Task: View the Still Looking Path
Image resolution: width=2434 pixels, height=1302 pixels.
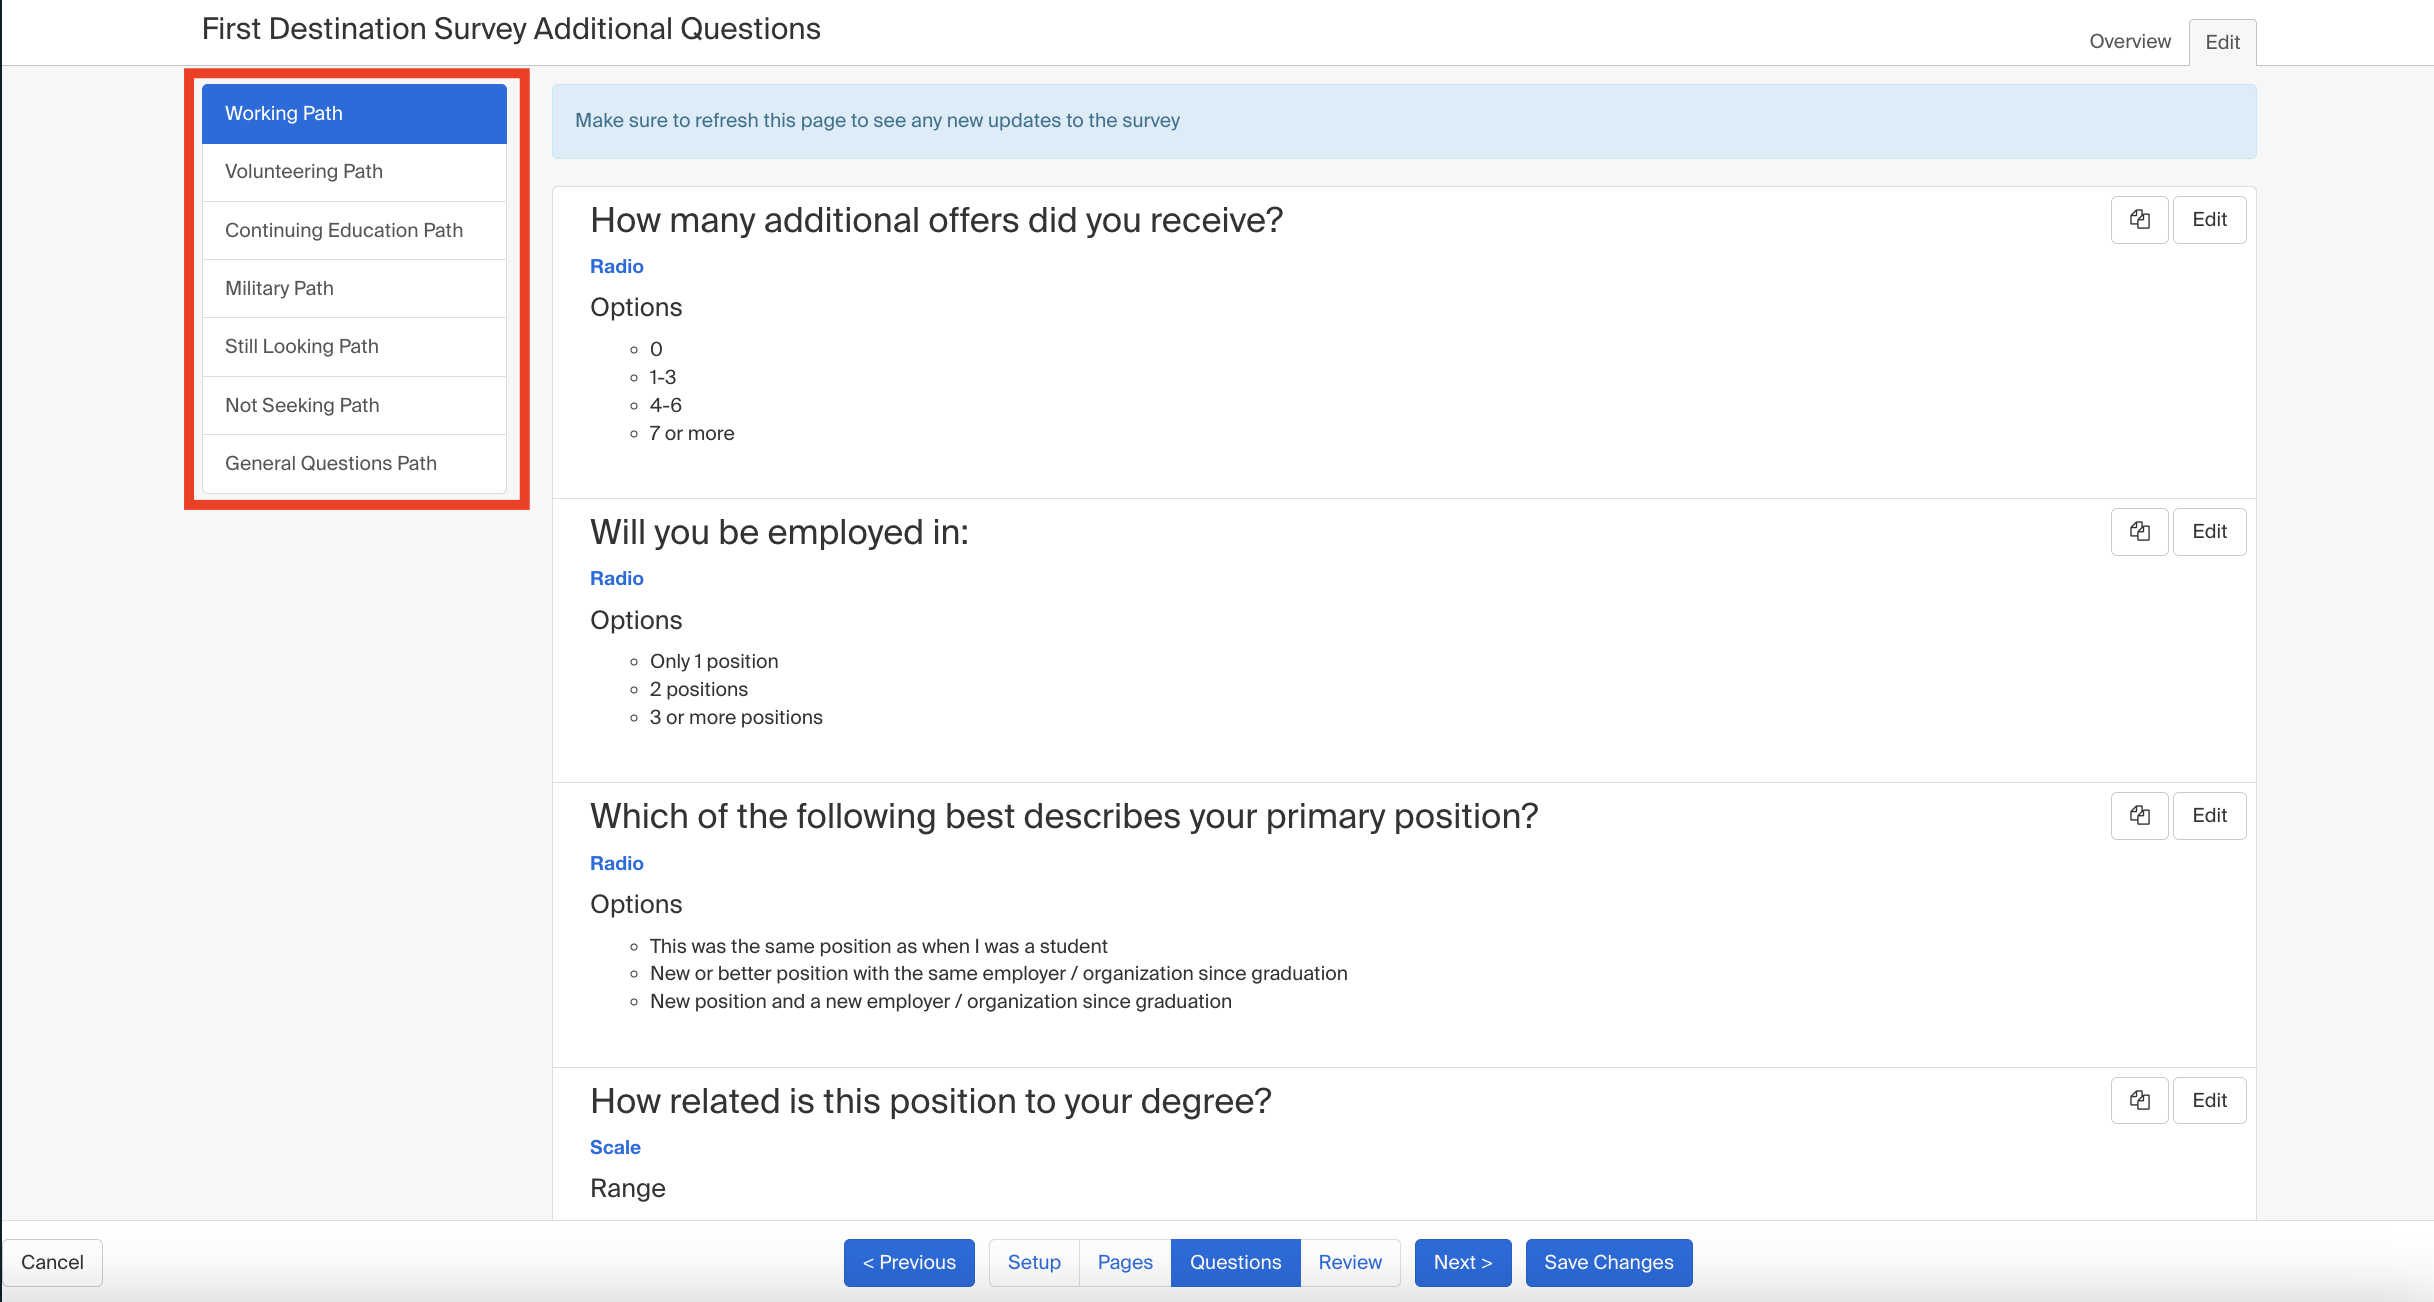Action: [301, 346]
